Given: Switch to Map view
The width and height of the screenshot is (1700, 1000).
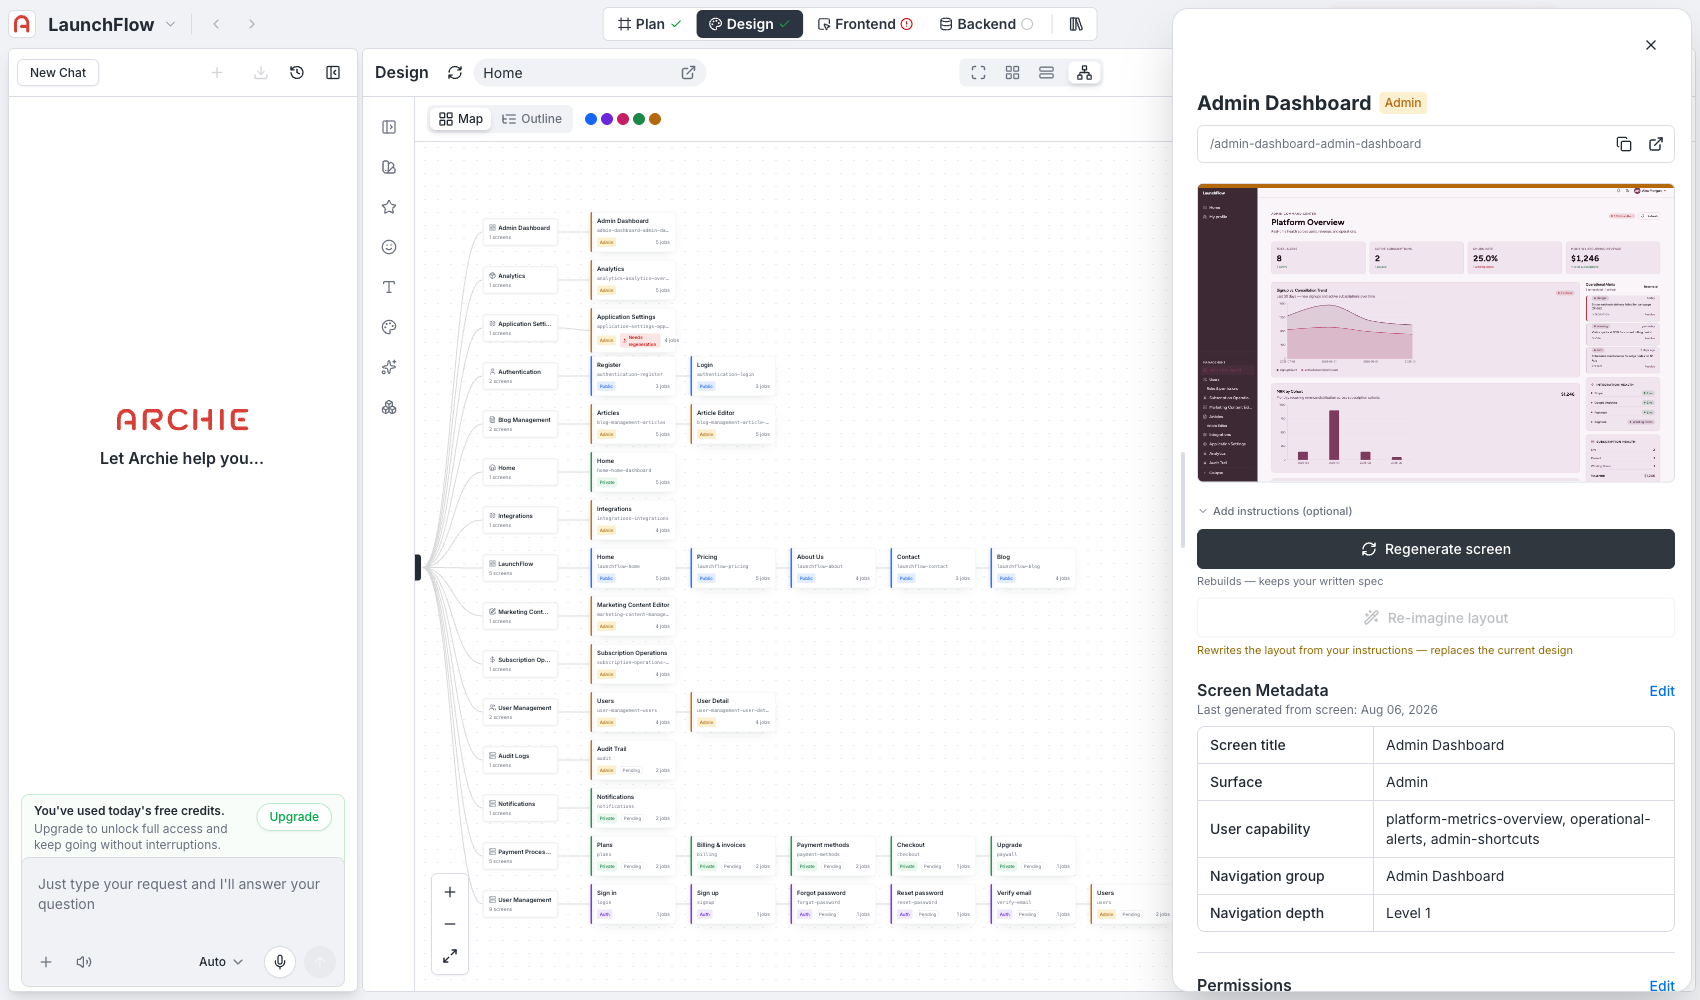Looking at the screenshot, I should (x=461, y=119).
